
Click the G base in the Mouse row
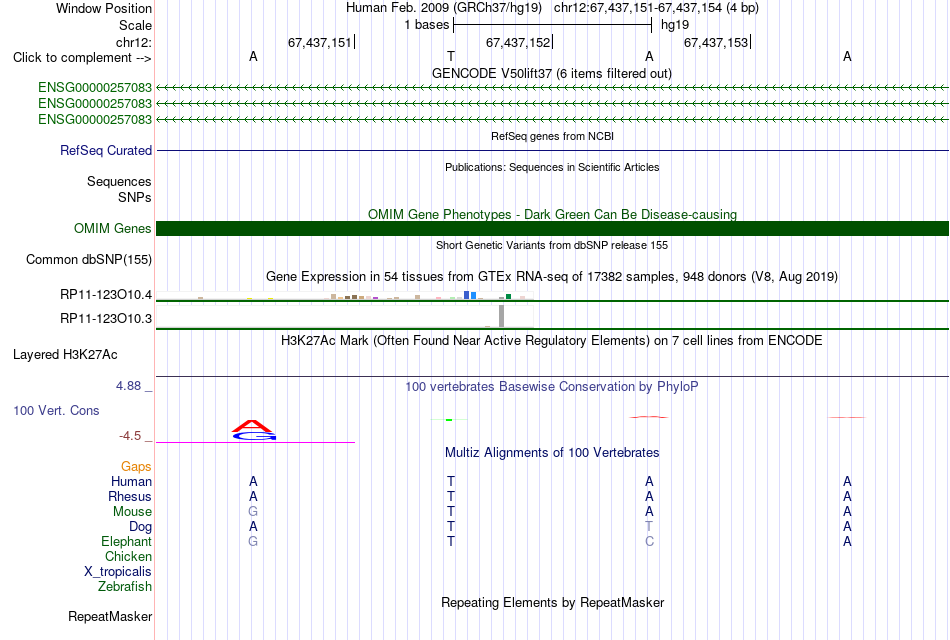pos(253,512)
